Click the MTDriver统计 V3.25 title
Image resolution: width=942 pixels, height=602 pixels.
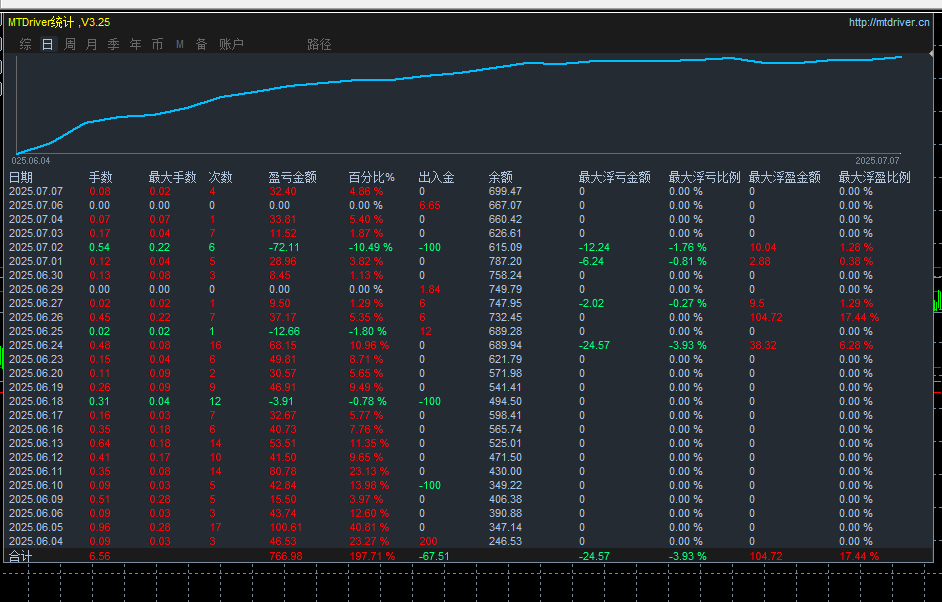point(59,22)
